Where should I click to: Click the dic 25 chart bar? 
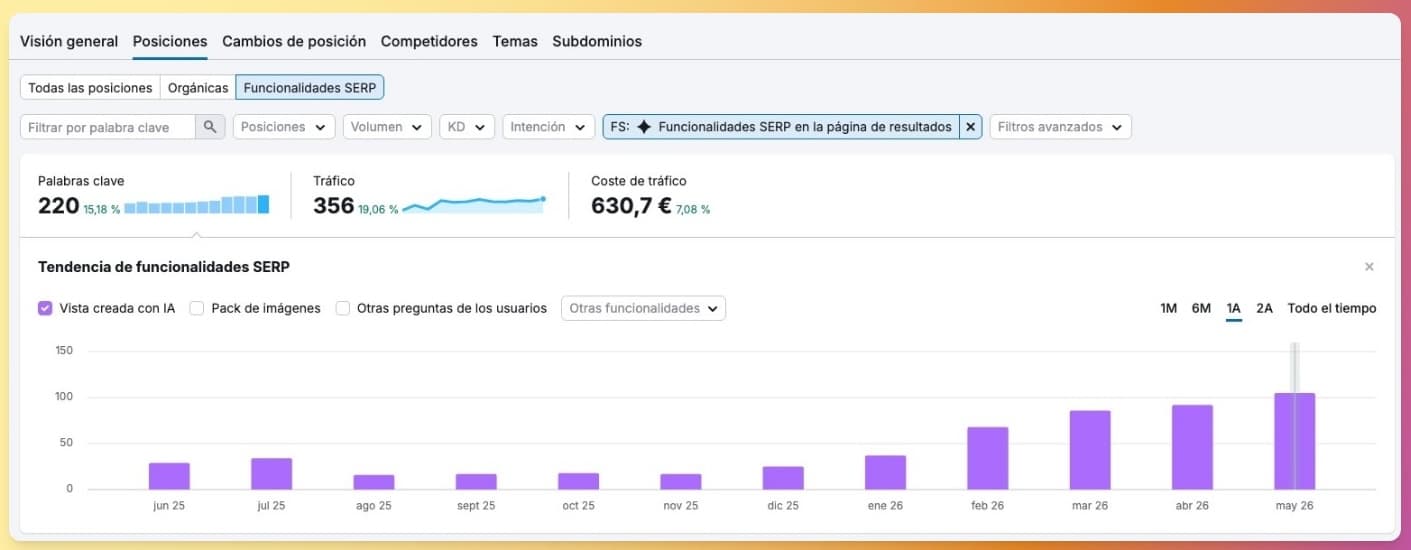click(783, 478)
